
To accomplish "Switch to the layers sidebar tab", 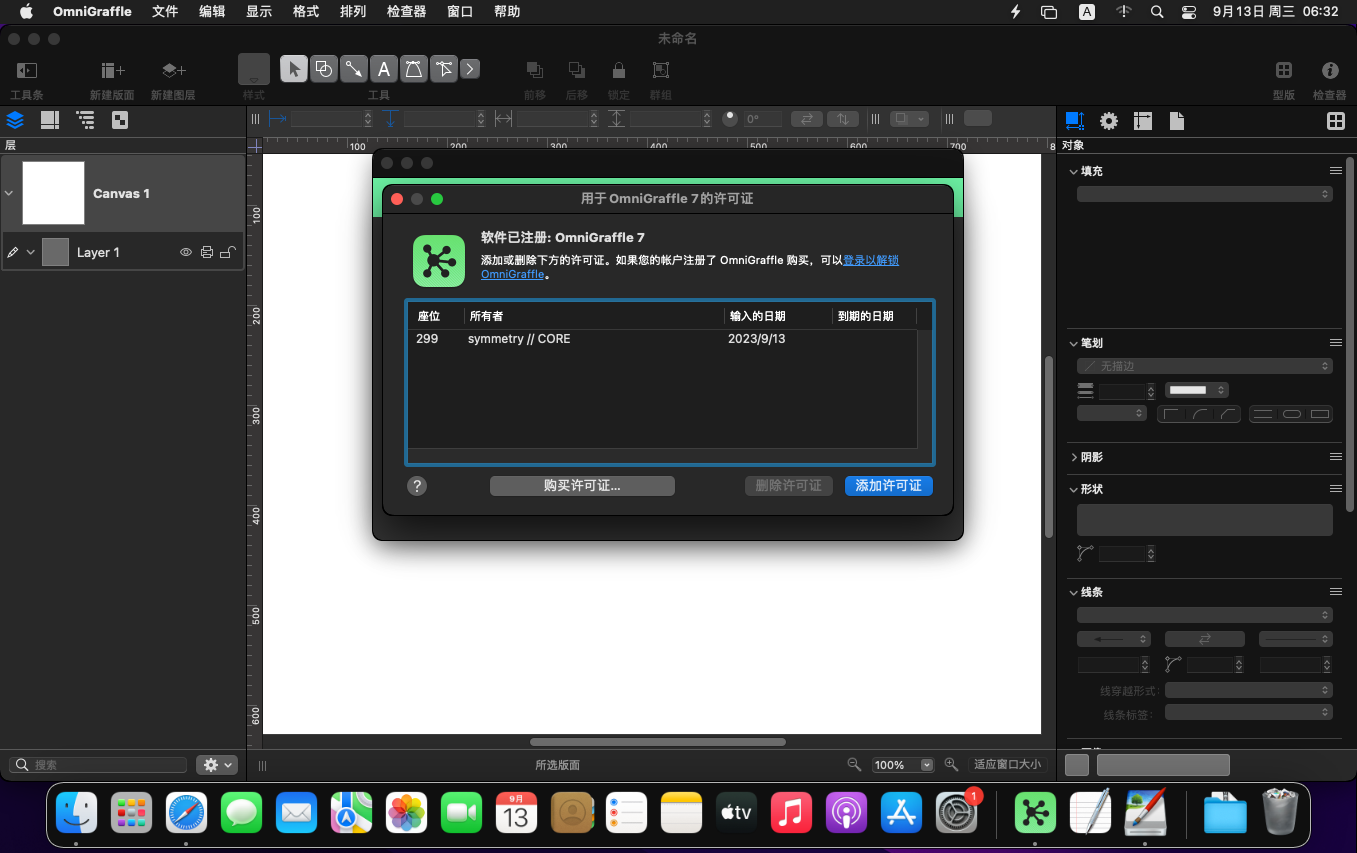I will tap(15, 120).
